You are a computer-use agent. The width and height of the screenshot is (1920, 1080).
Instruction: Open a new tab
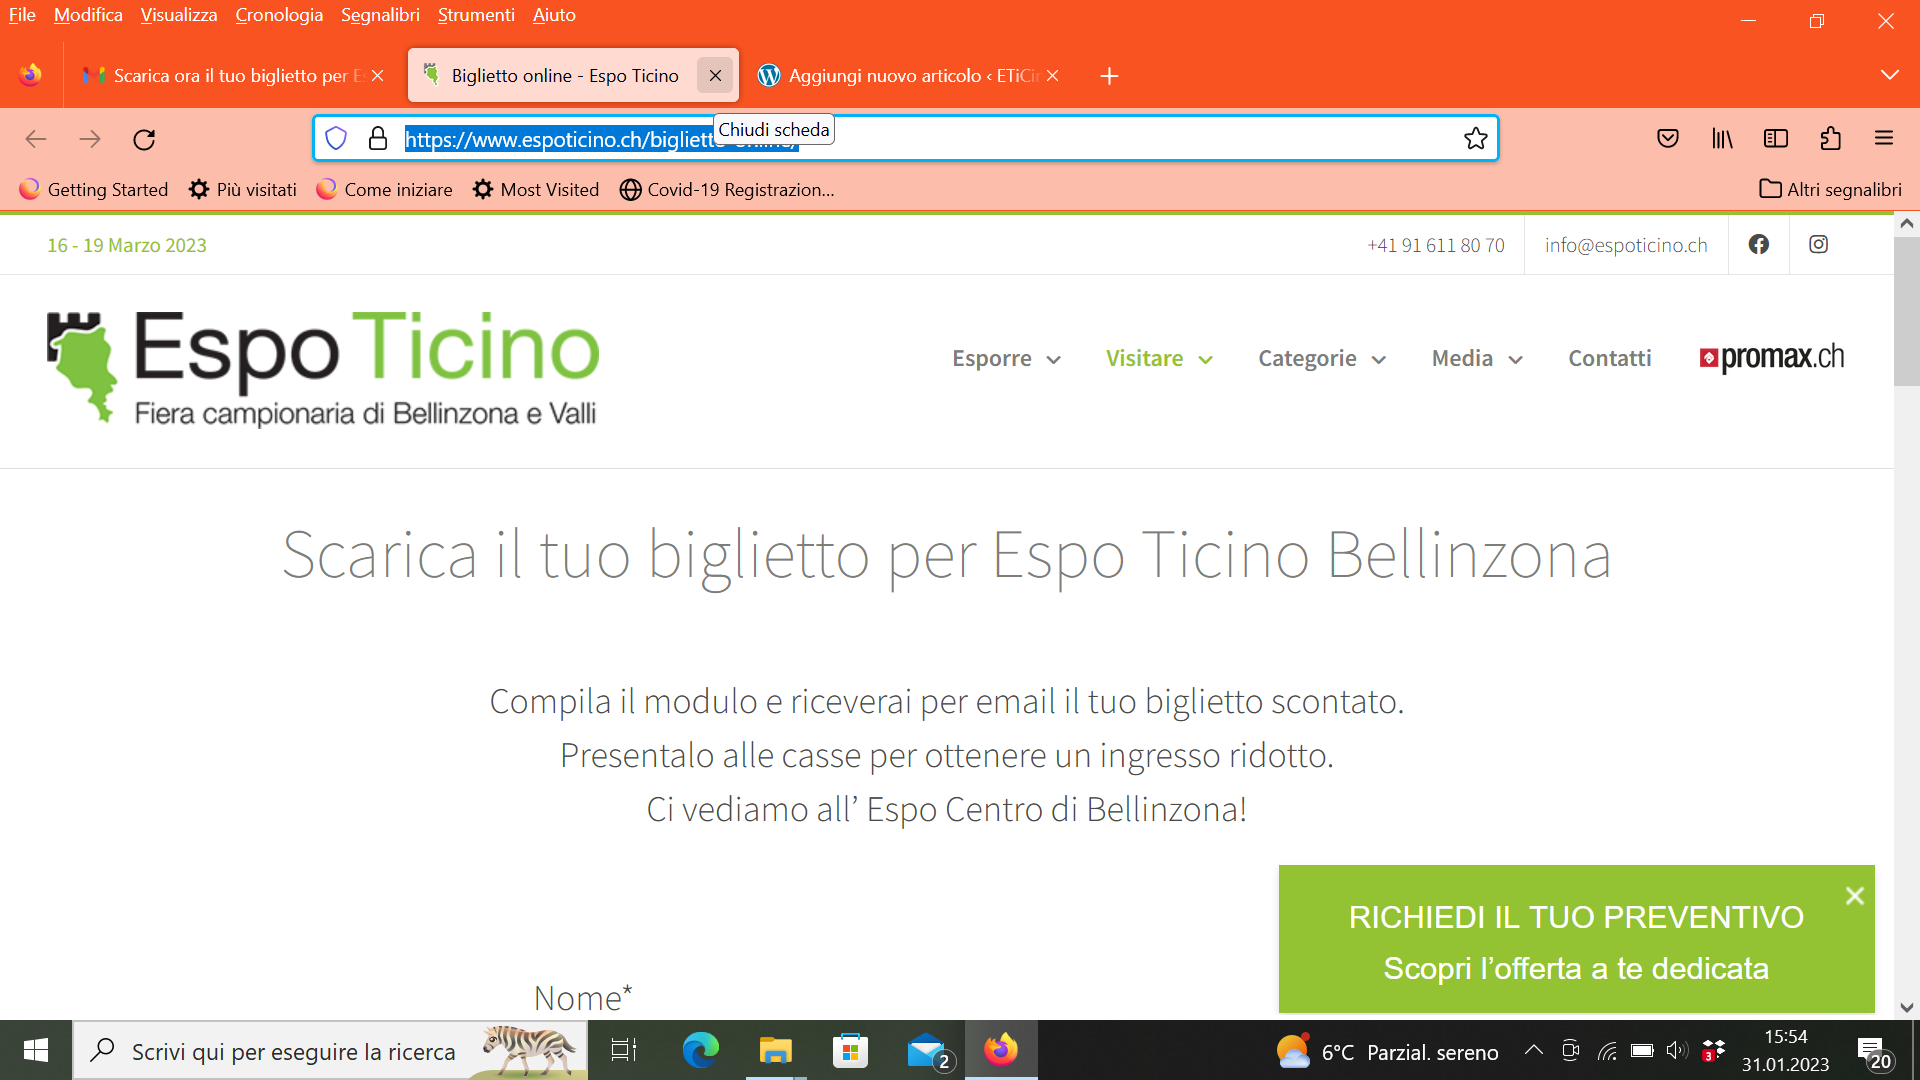coord(1109,76)
